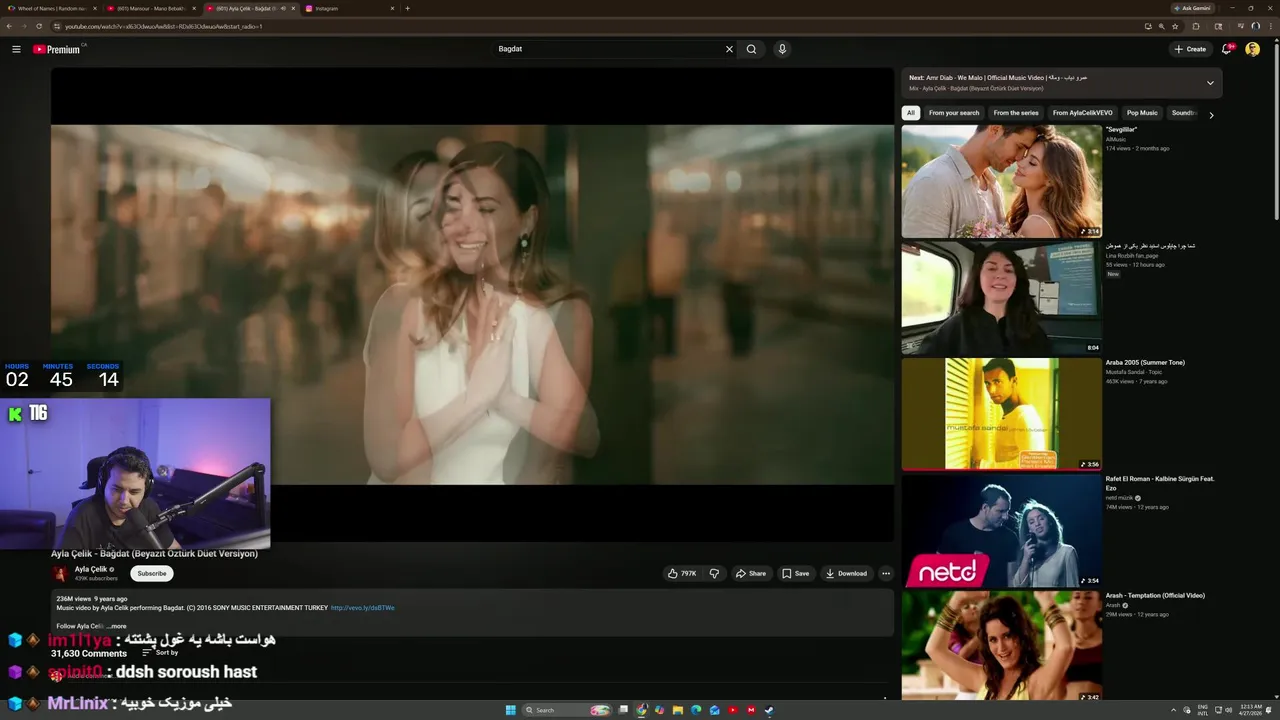Click the YouTube search input field

tap(608, 49)
